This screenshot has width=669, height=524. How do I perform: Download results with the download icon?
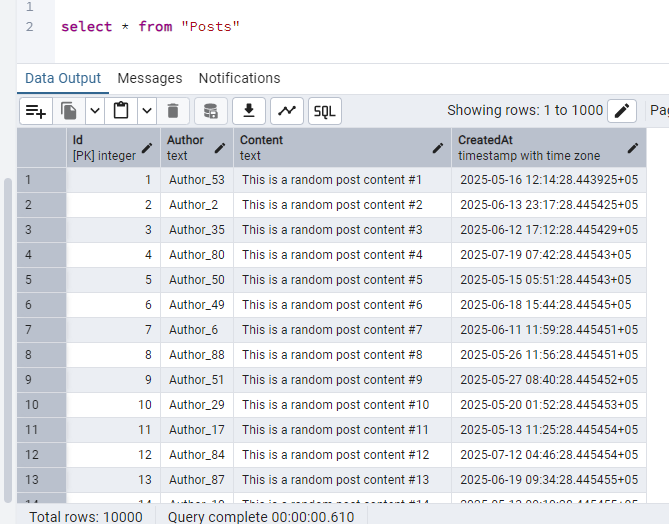pyautogui.click(x=249, y=111)
